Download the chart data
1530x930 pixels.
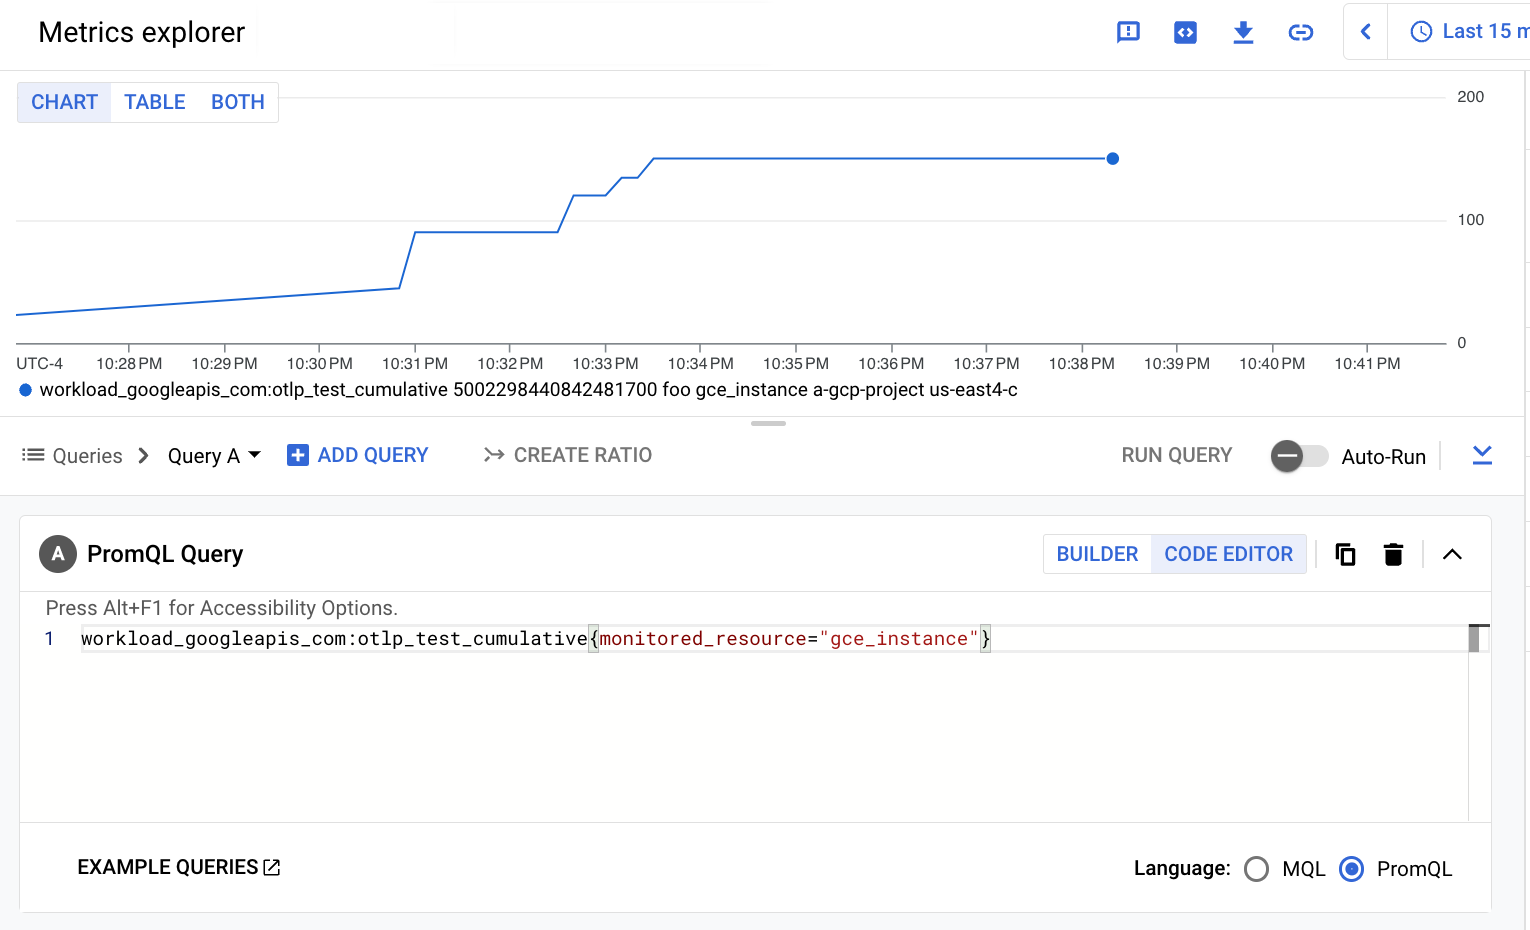[1243, 32]
